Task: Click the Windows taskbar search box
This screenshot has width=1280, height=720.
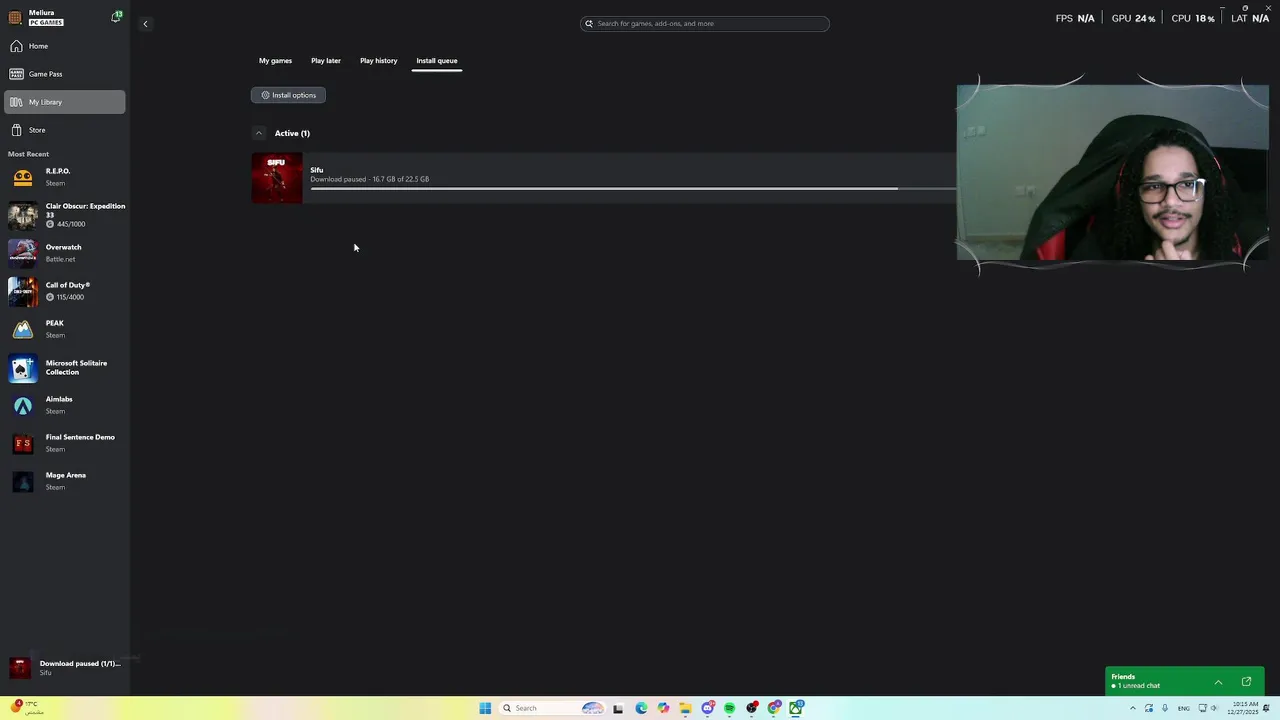Action: point(553,708)
